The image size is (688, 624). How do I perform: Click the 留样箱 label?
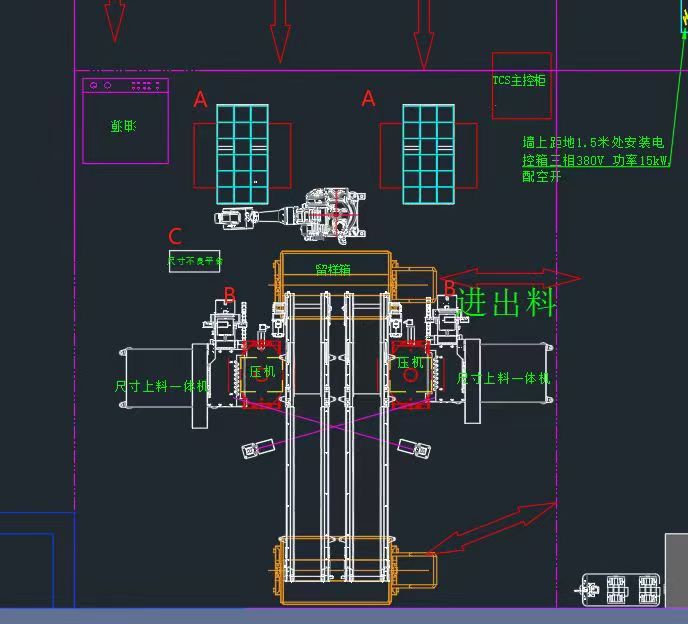click(333, 270)
